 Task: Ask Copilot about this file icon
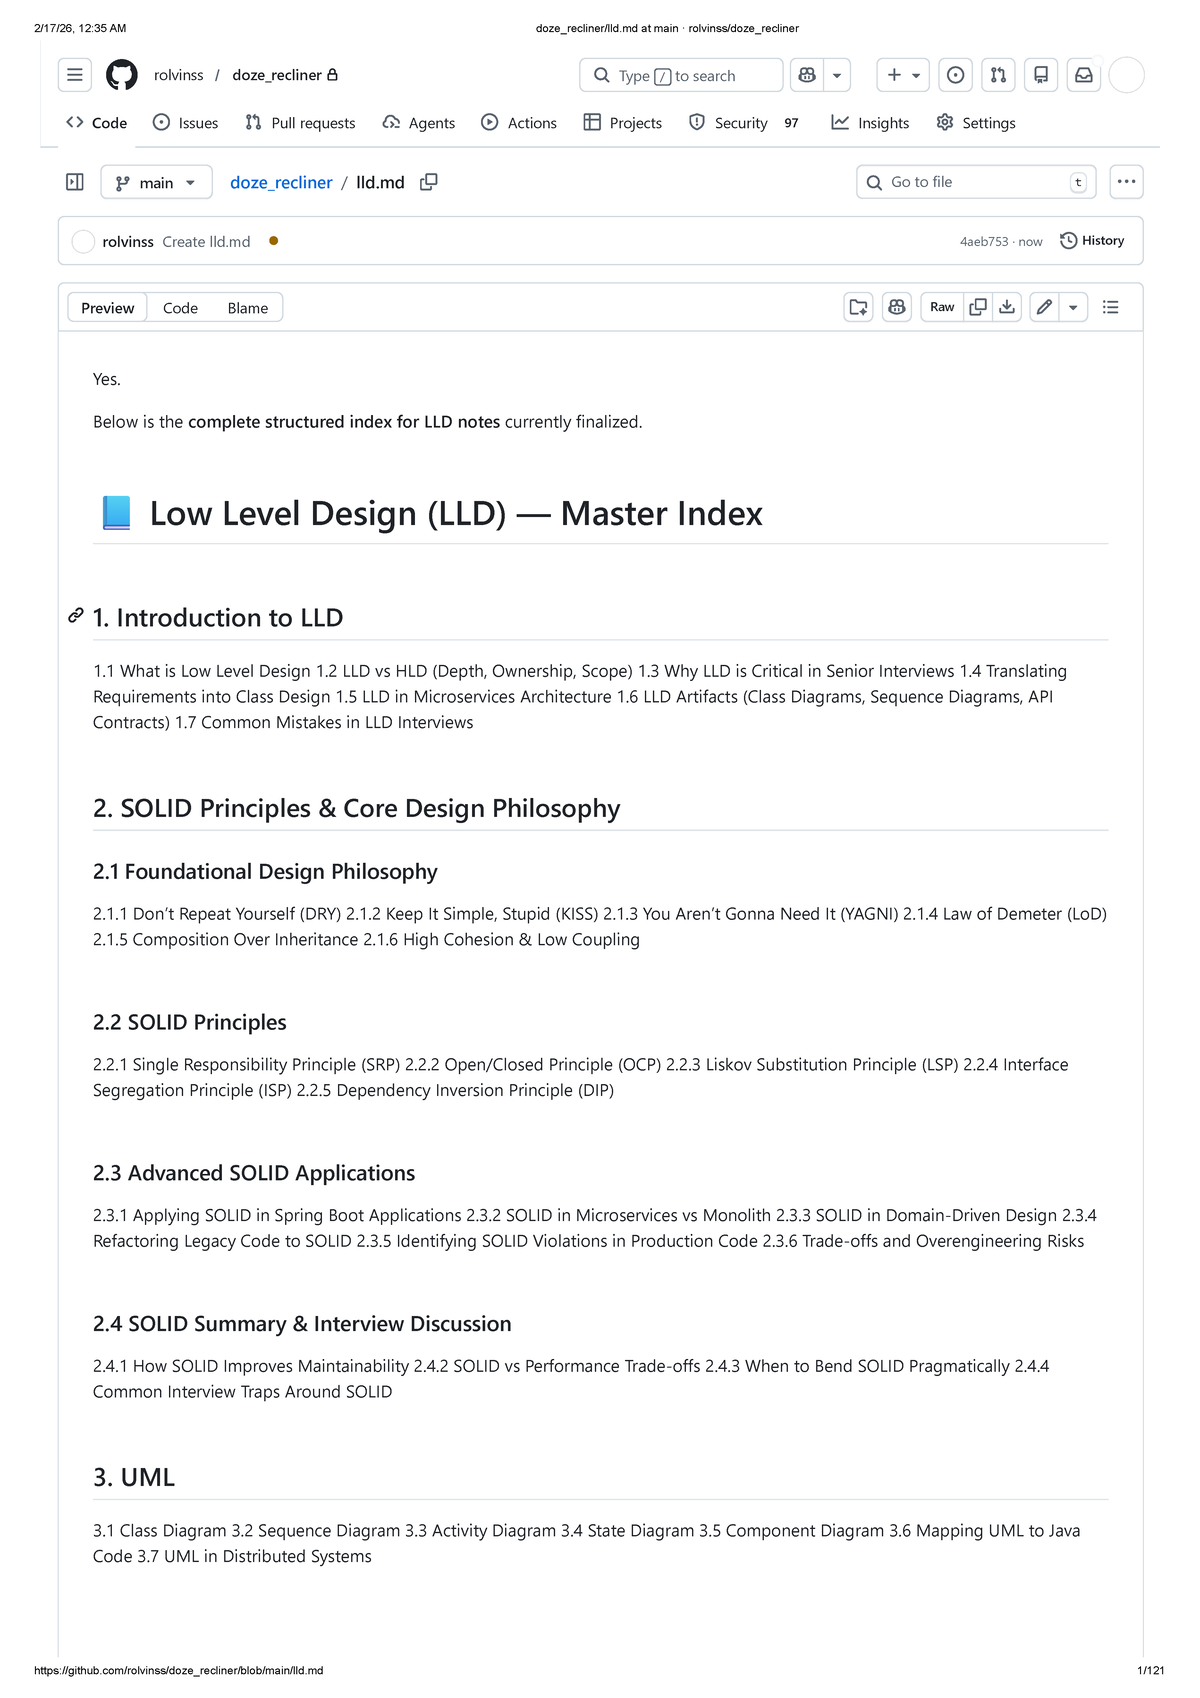tap(897, 308)
